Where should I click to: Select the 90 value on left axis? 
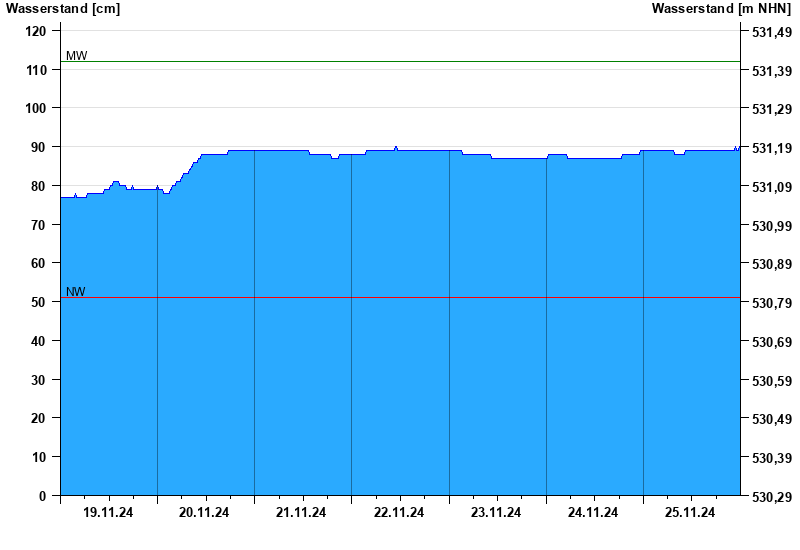tap(39, 147)
